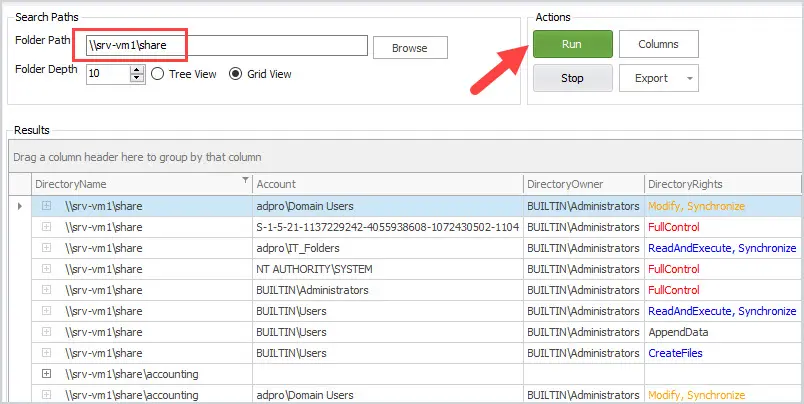Expand the BUILTIN\Users CreateFiles row
The height and width of the screenshot is (404, 804).
[x=47, y=353]
